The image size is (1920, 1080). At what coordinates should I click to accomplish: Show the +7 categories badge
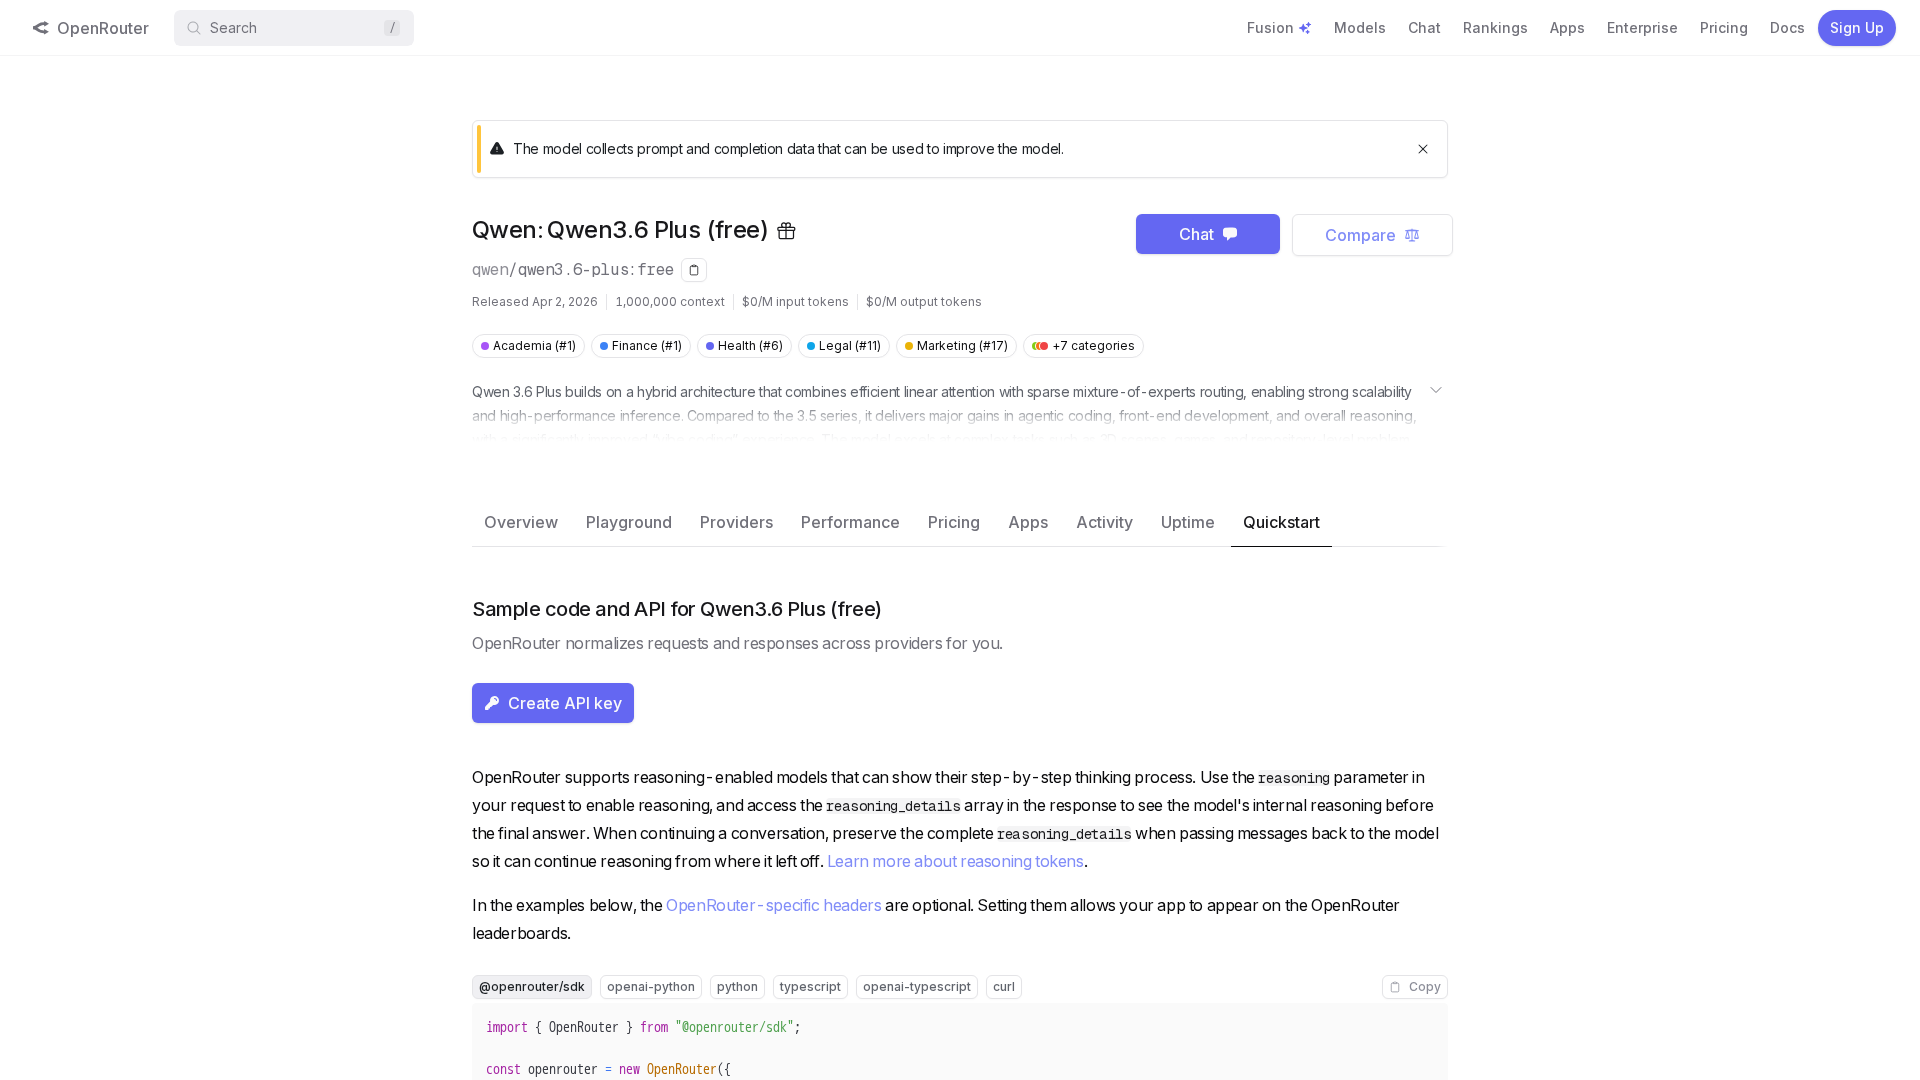click(1083, 346)
